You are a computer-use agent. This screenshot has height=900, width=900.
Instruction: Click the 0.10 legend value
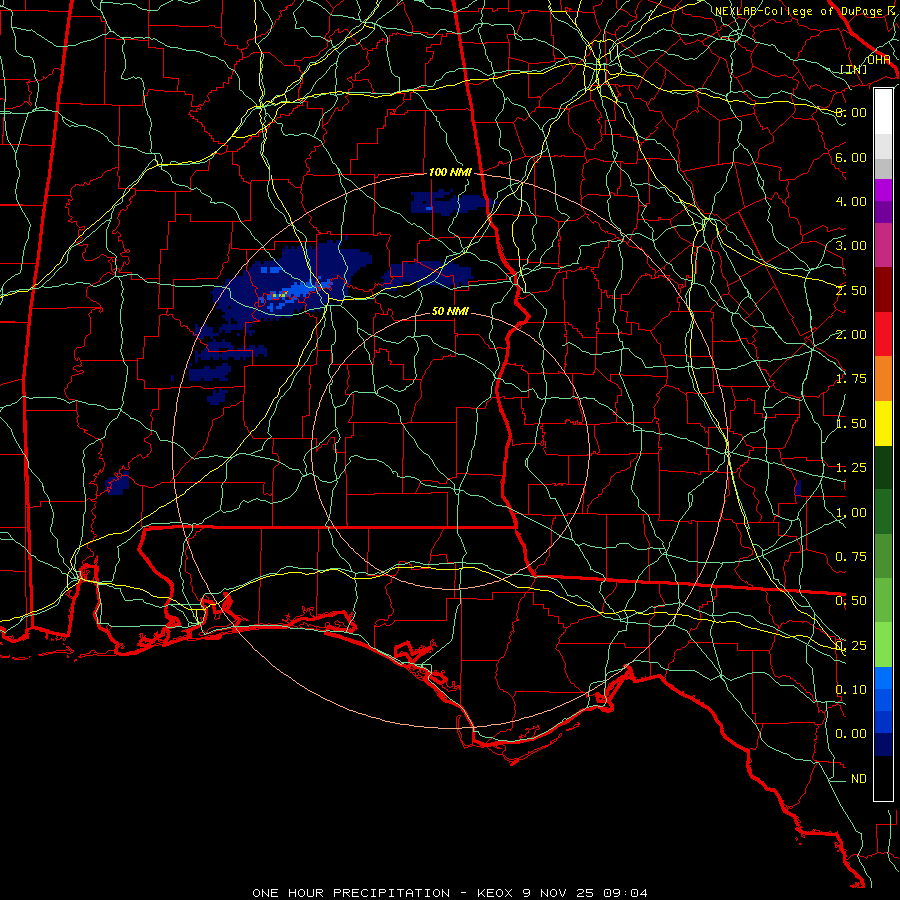point(851,690)
